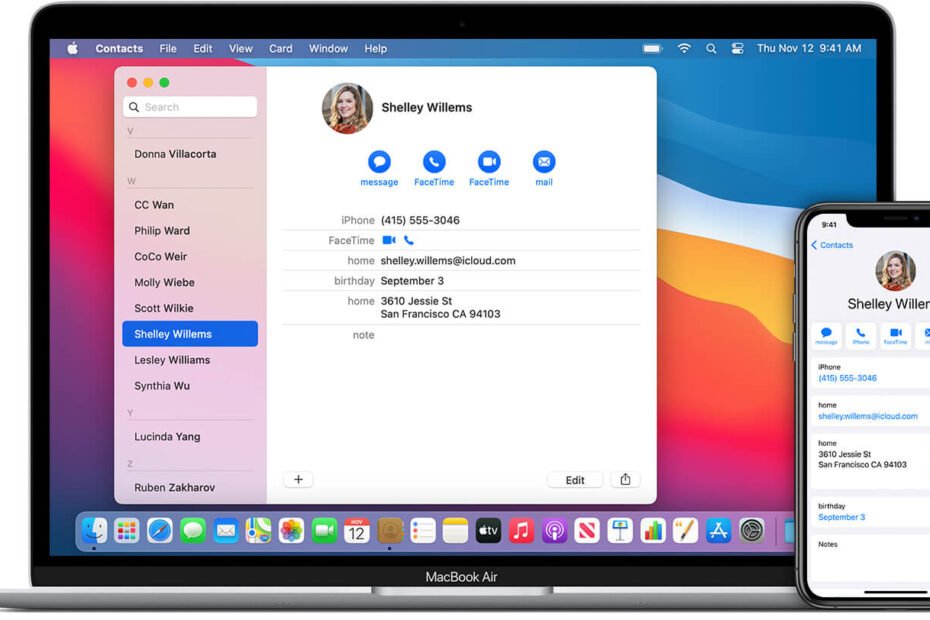Click the small video camera icon in the FaceTime row
This screenshot has height=620, width=930.
389,240
